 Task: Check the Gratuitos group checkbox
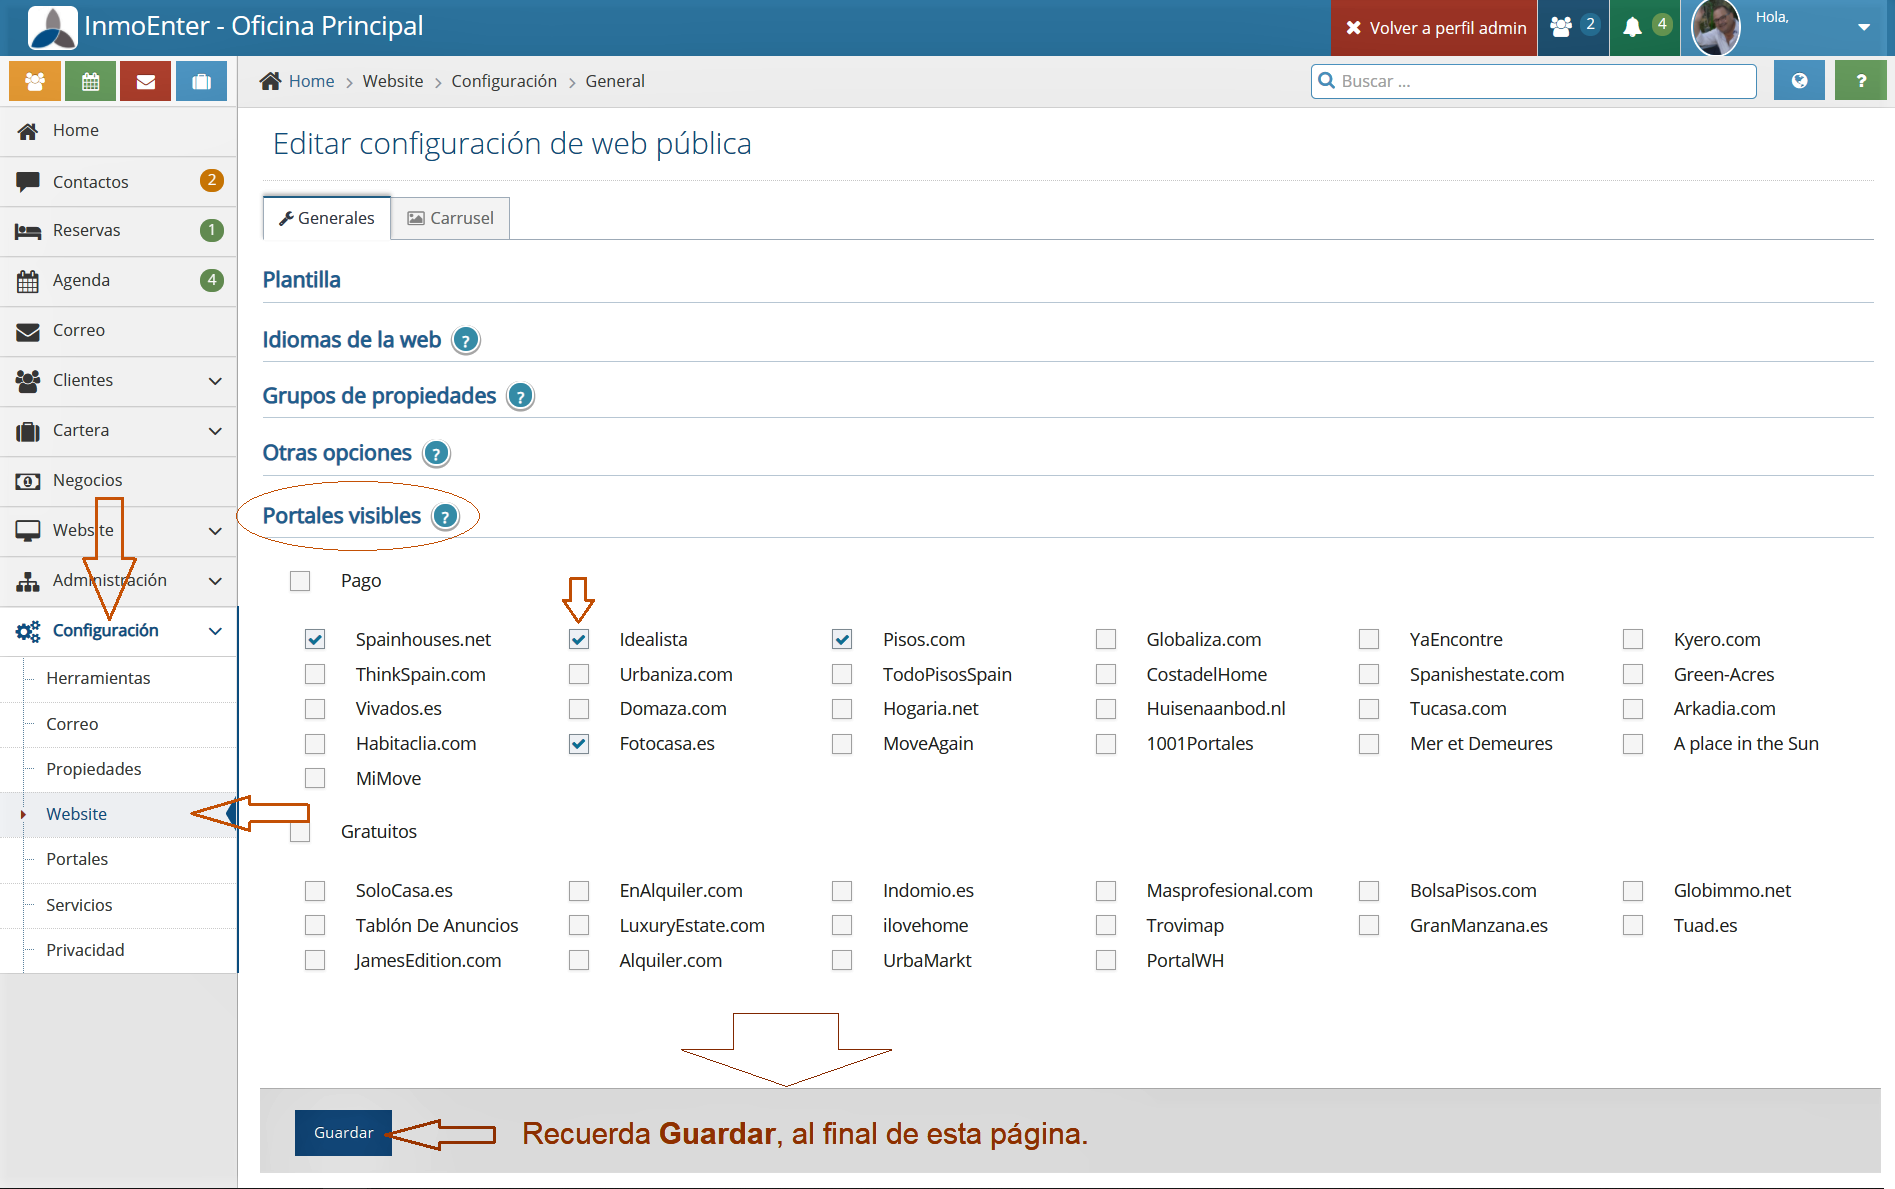pos(300,832)
